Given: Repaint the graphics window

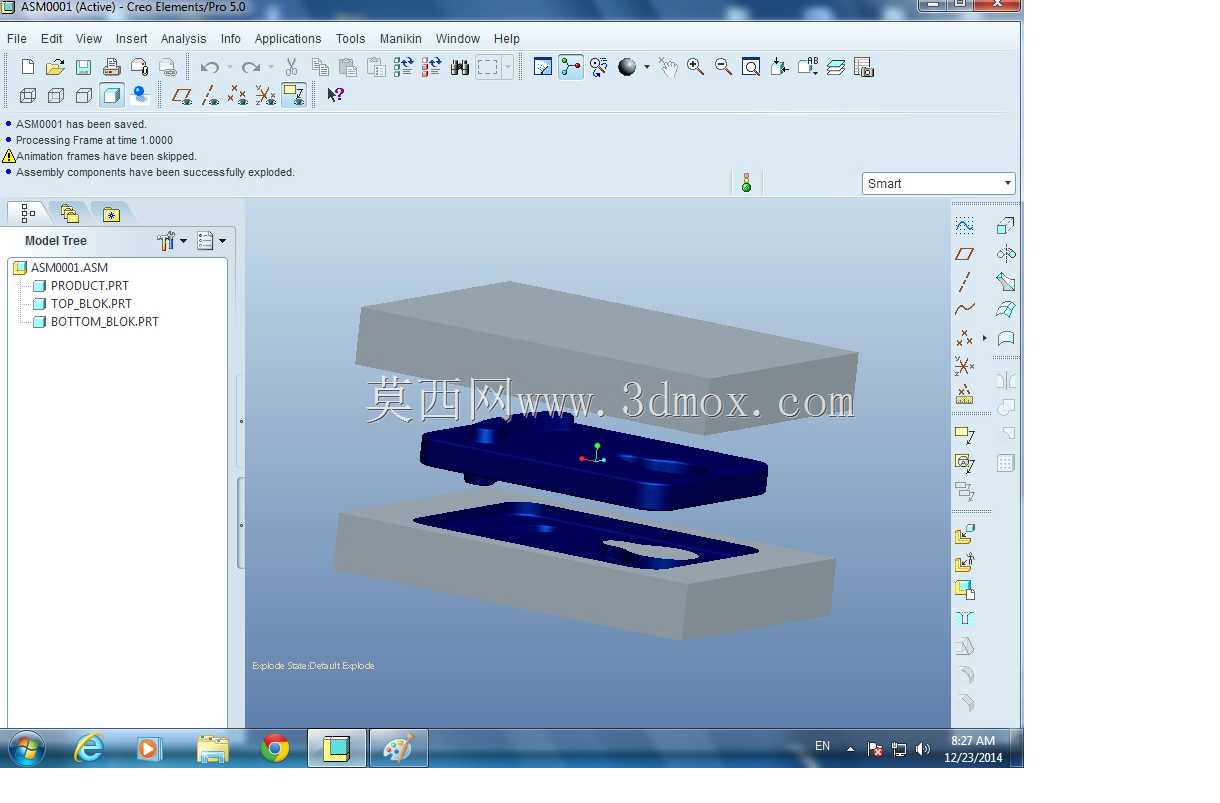Looking at the screenshot, I should tap(543, 67).
